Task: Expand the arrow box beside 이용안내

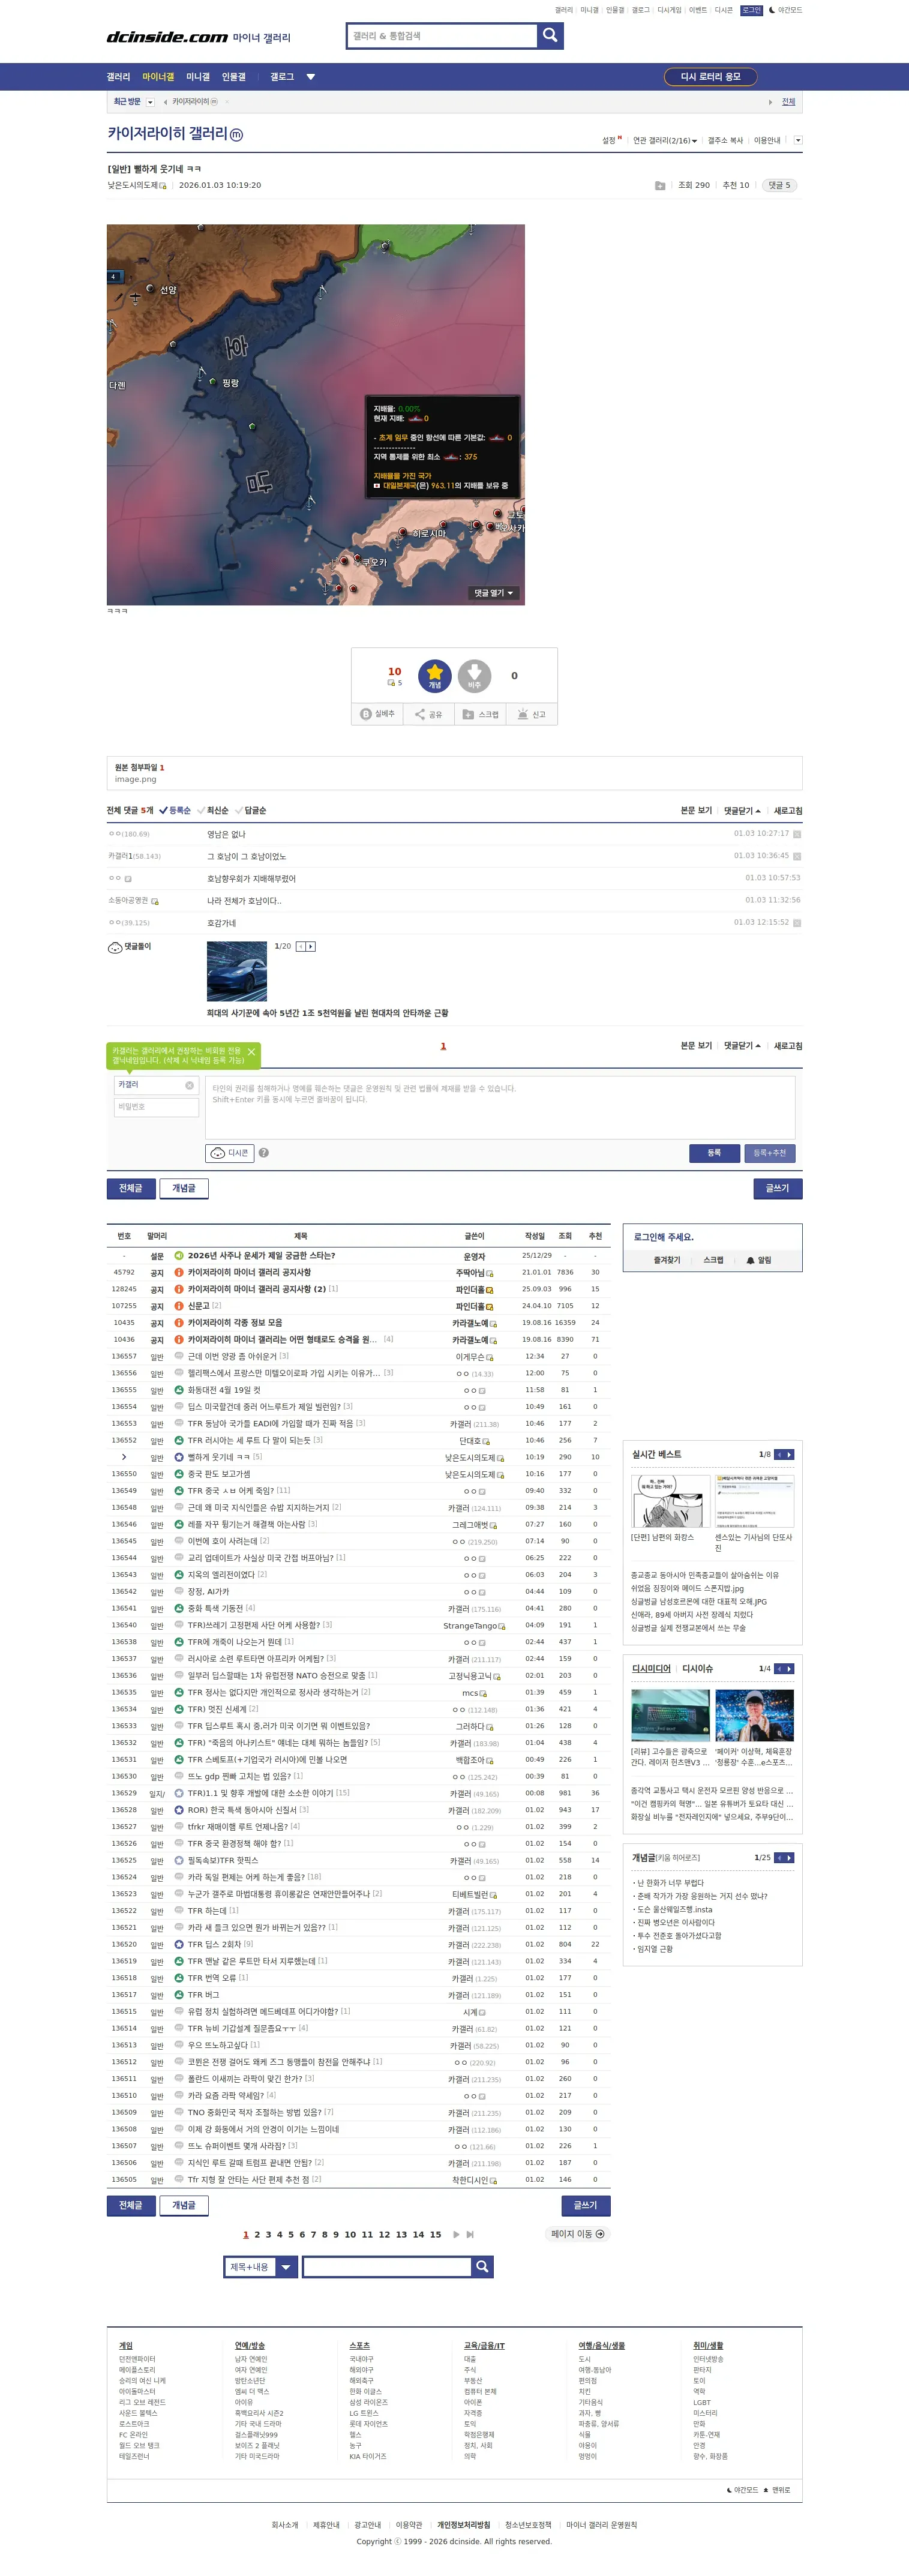Action: (x=797, y=140)
